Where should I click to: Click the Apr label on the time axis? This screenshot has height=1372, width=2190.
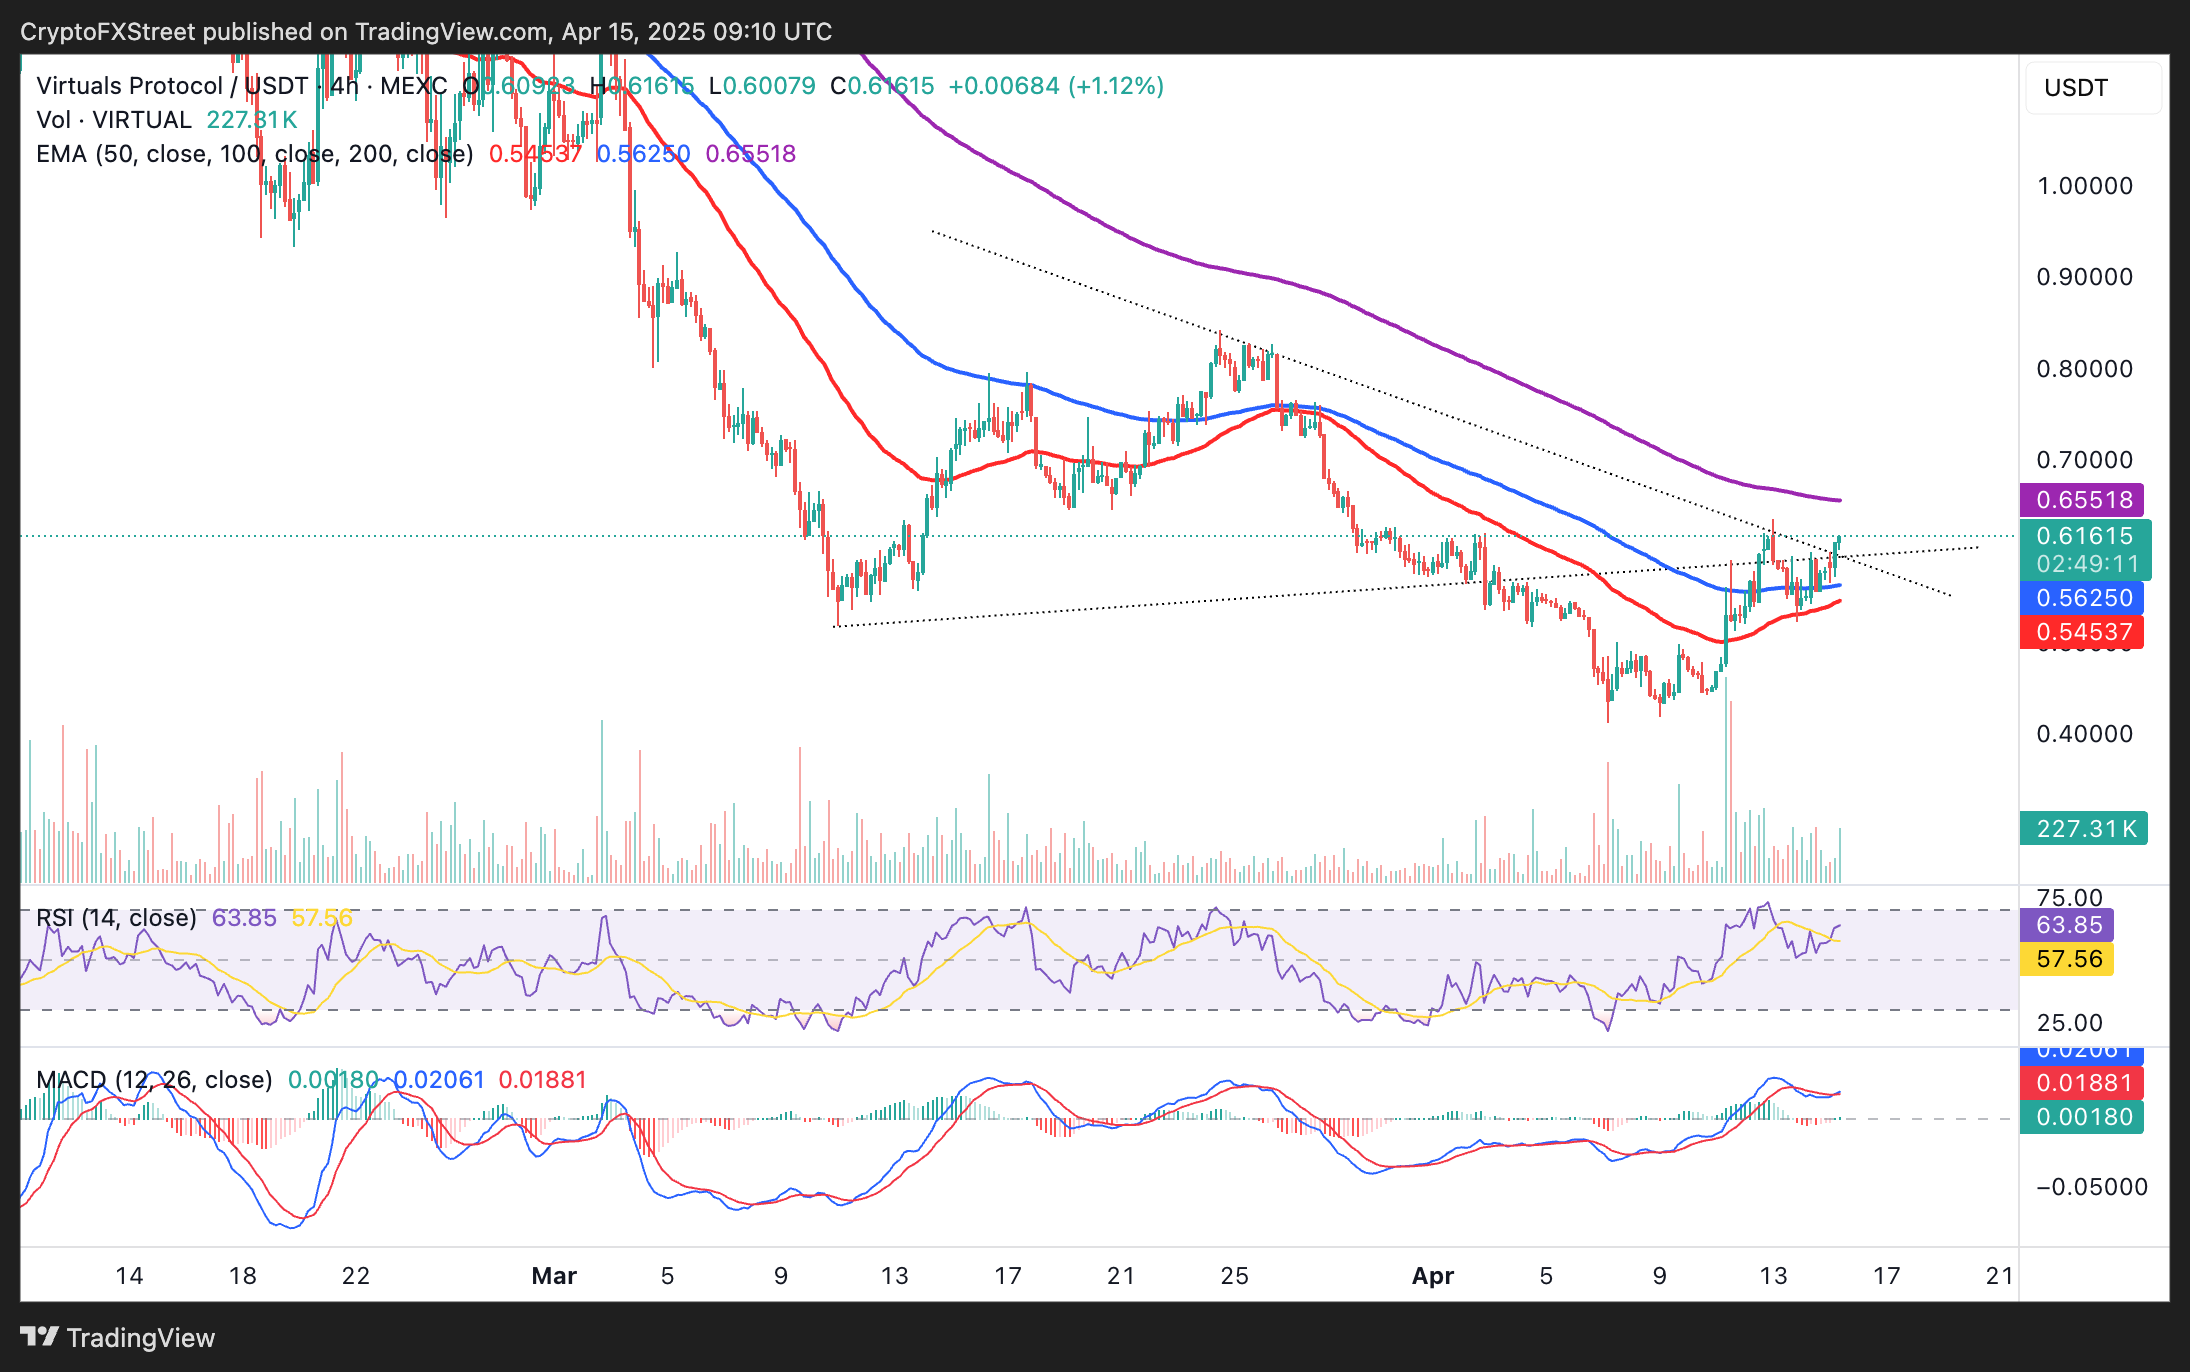click(x=1432, y=1276)
